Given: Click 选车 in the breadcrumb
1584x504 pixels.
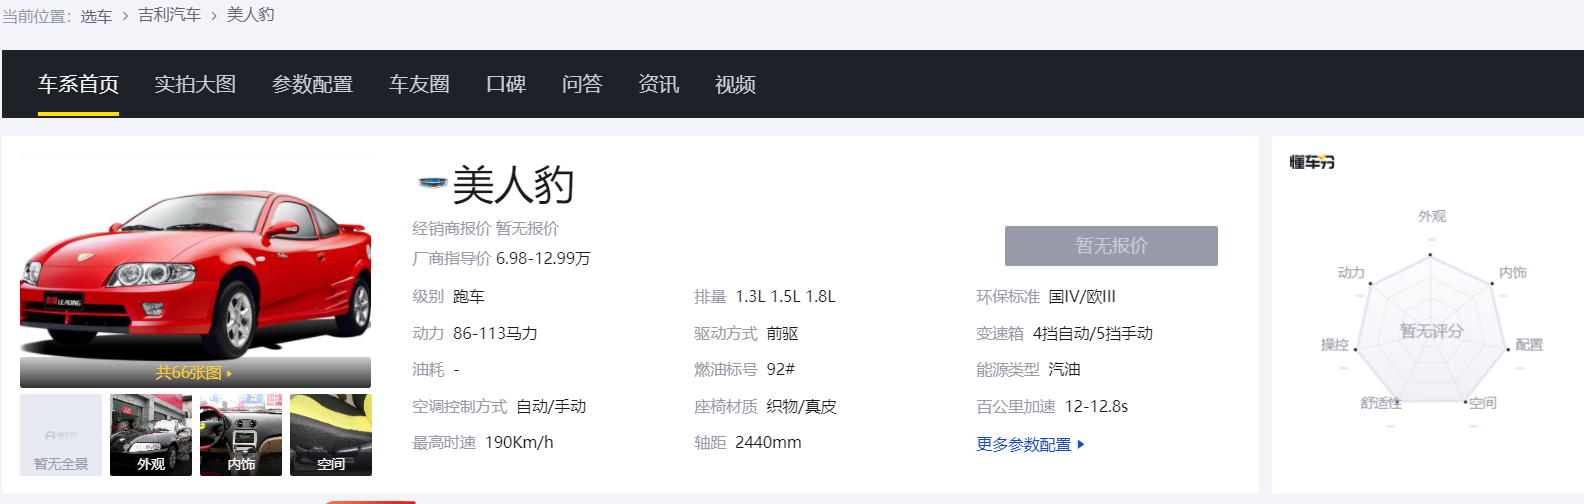Looking at the screenshot, I should point(96,16).
